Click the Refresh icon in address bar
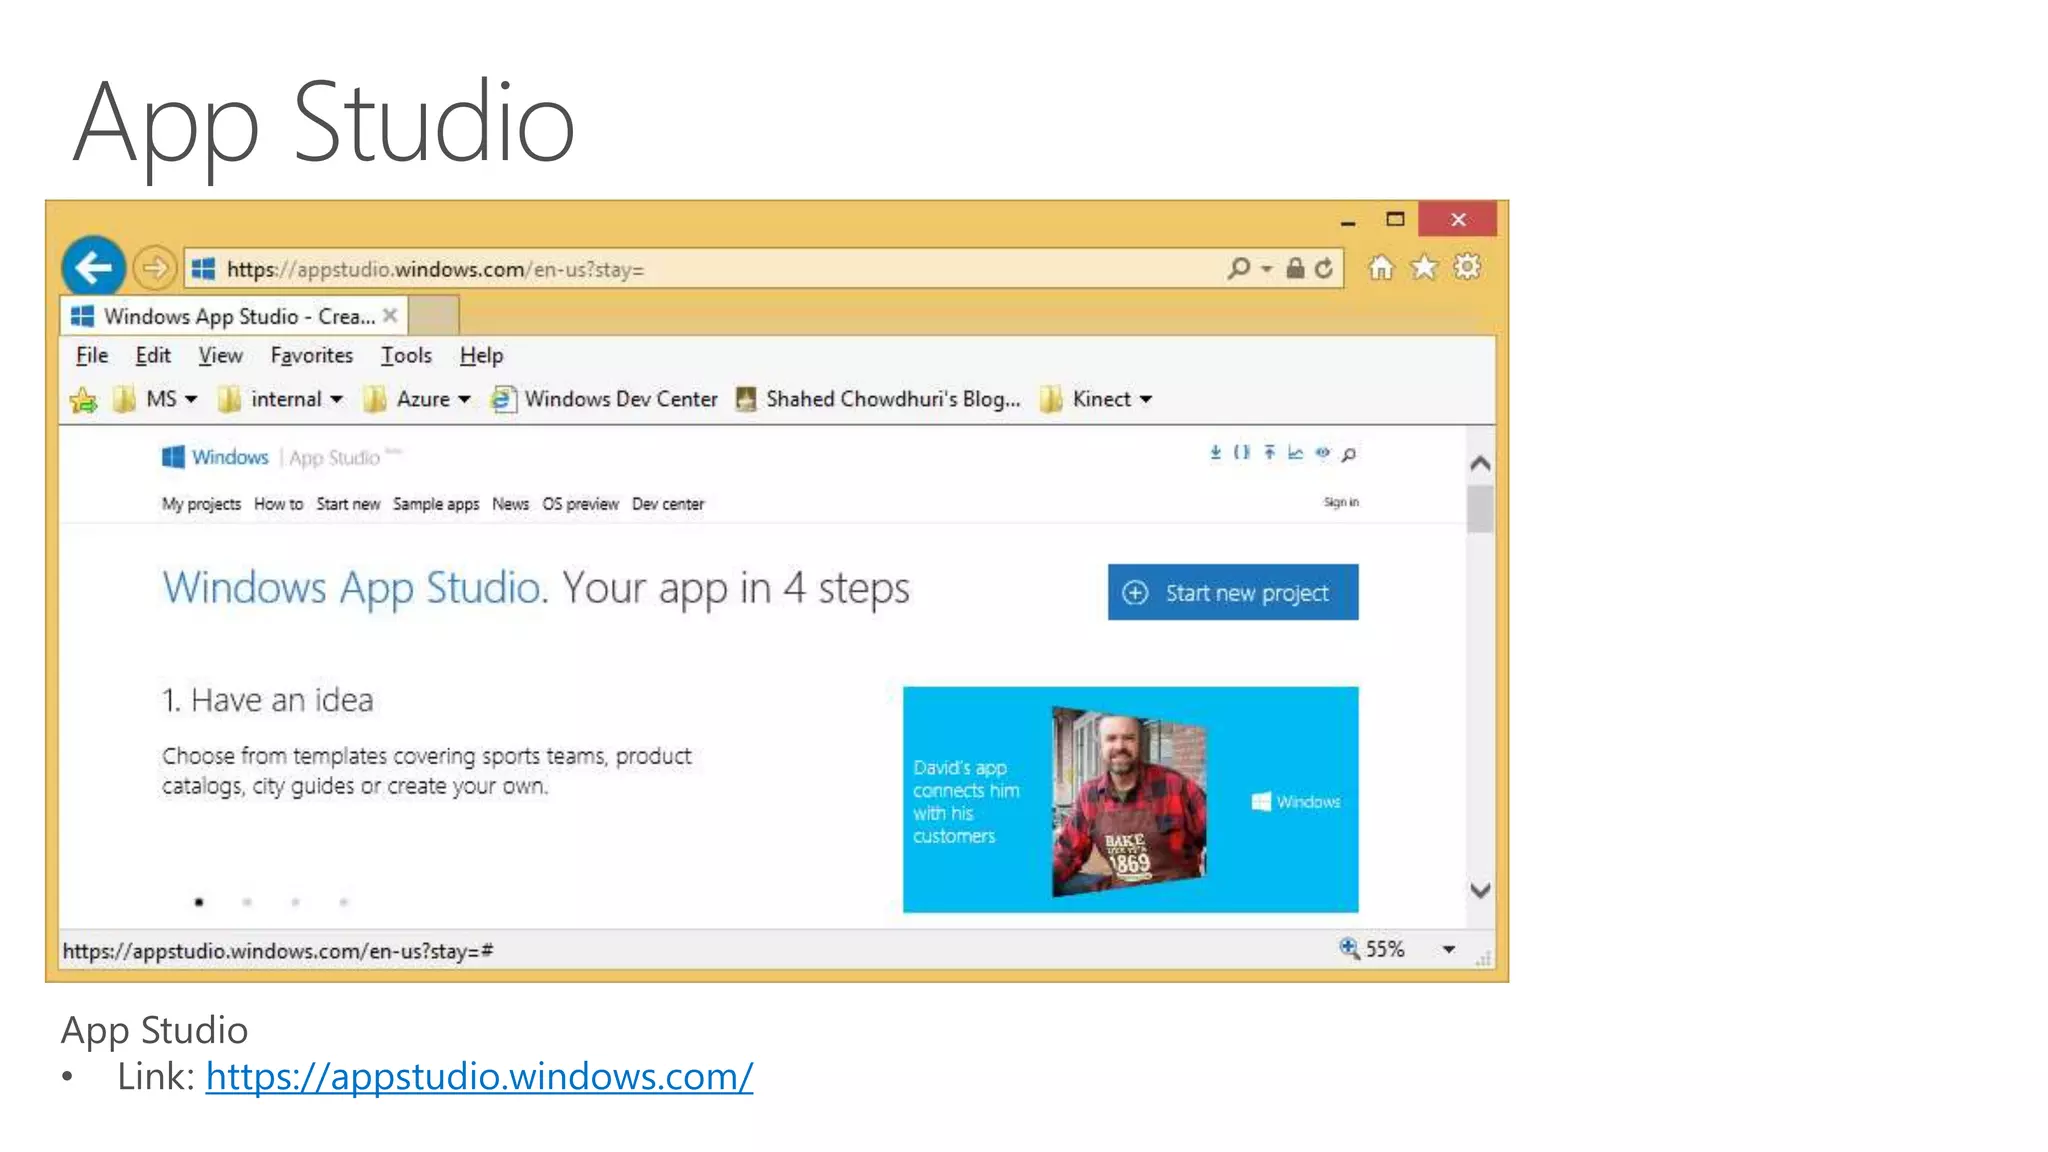2048x1152 pixels. 1324,268
